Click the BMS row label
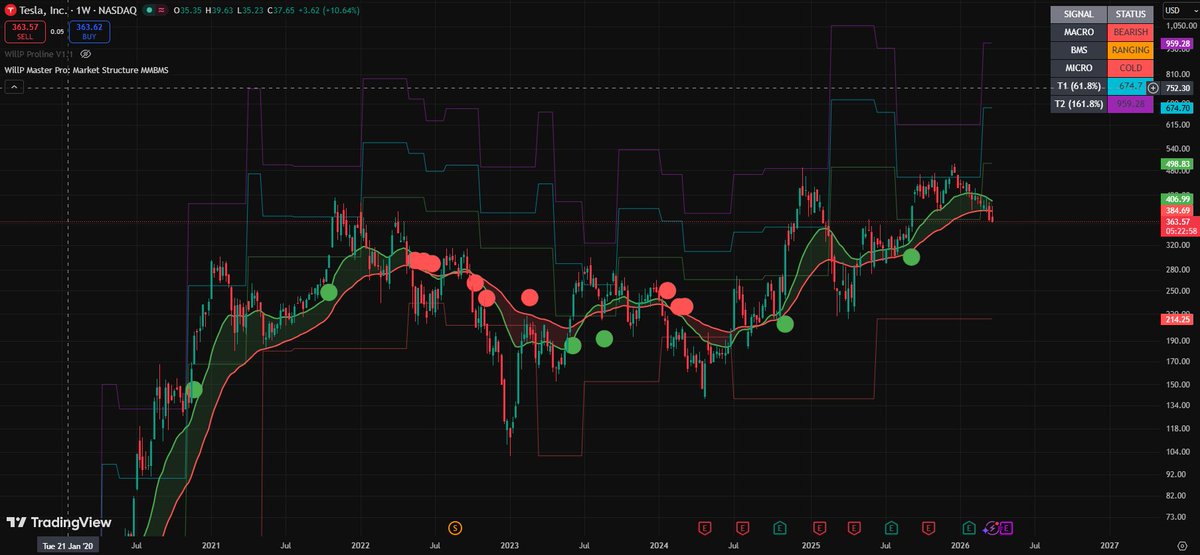Image resolution: width=1200 pixels, height=555 pixels. pos(1078,50)
